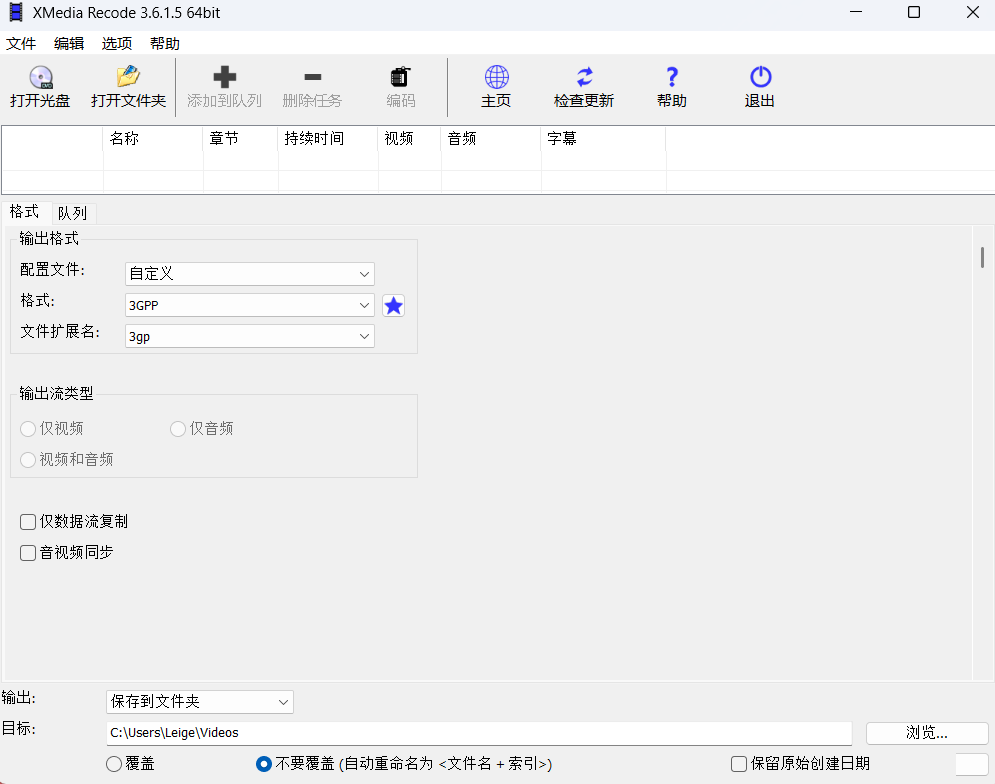Click the 持续时间 column header
The image size is (995, 784).
[x=328, y=138]
